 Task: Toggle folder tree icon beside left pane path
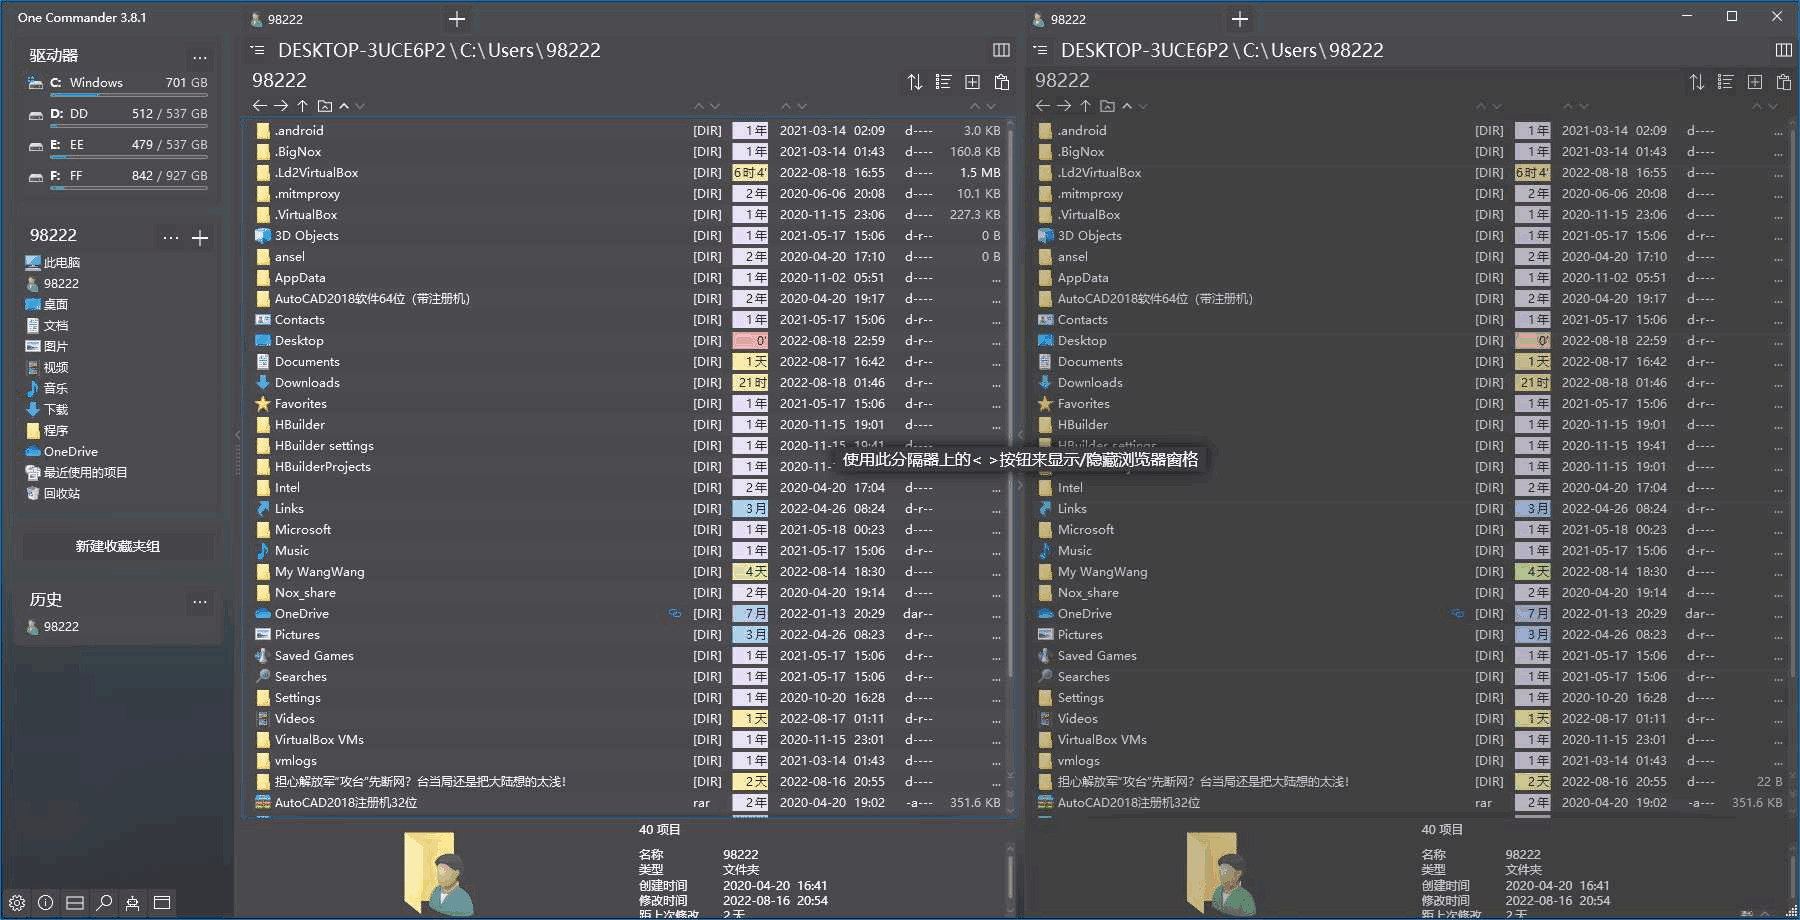pos(258,50)
